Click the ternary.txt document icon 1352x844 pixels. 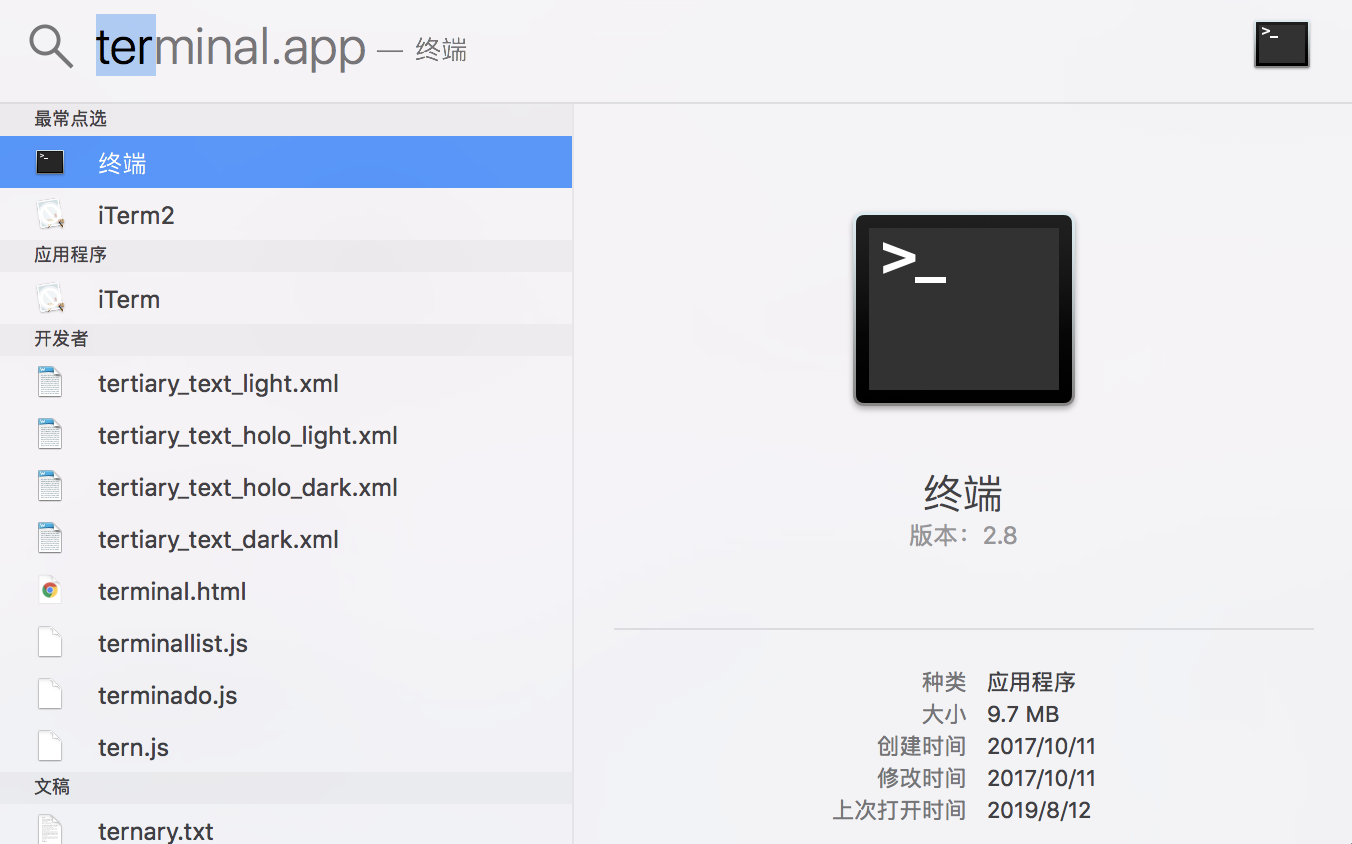(x=50, y=829)
